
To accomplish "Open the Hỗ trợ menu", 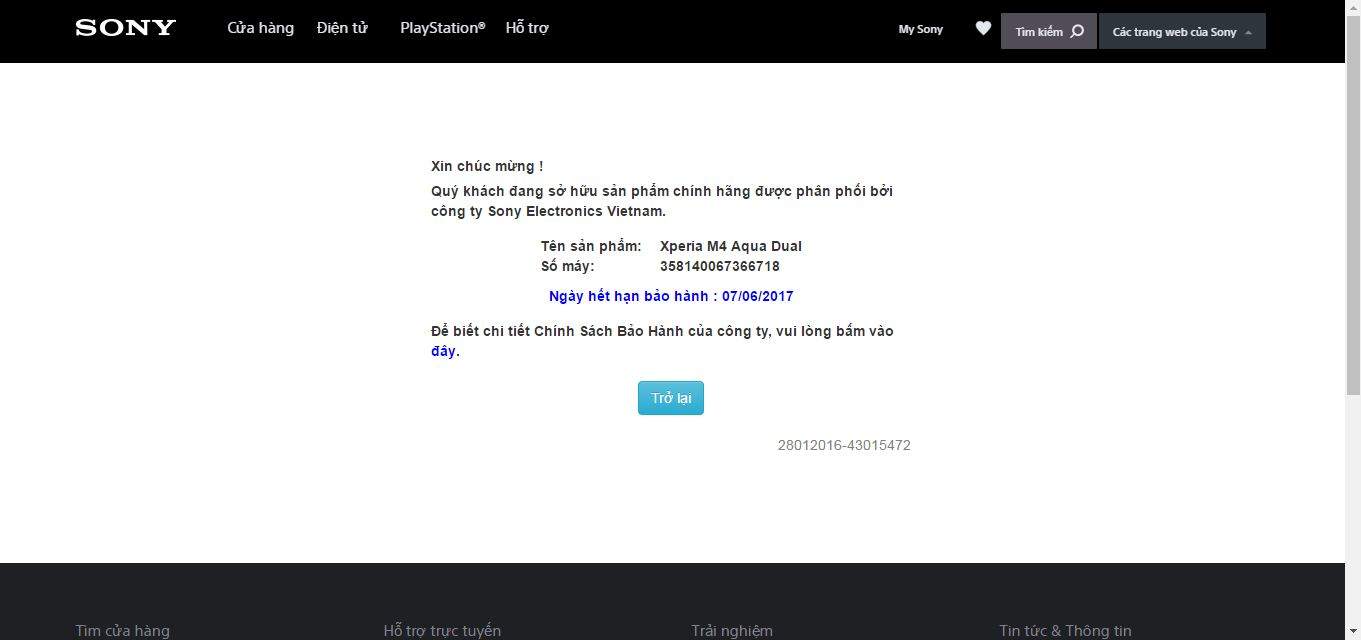I will click(x=527, y=28).
